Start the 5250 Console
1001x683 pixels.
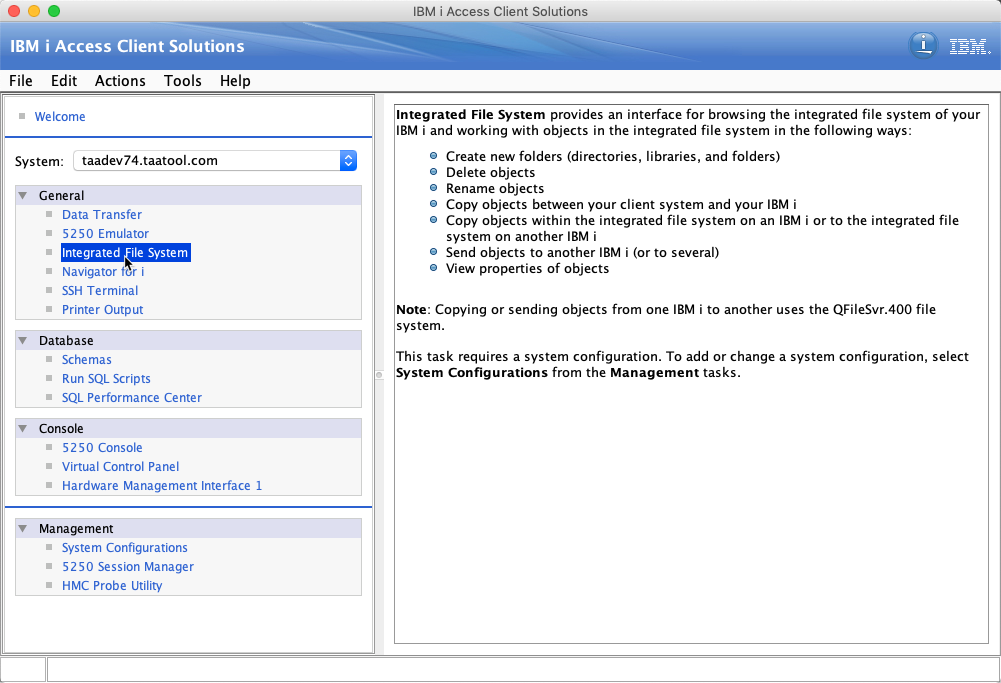click(x=102, y=447)
